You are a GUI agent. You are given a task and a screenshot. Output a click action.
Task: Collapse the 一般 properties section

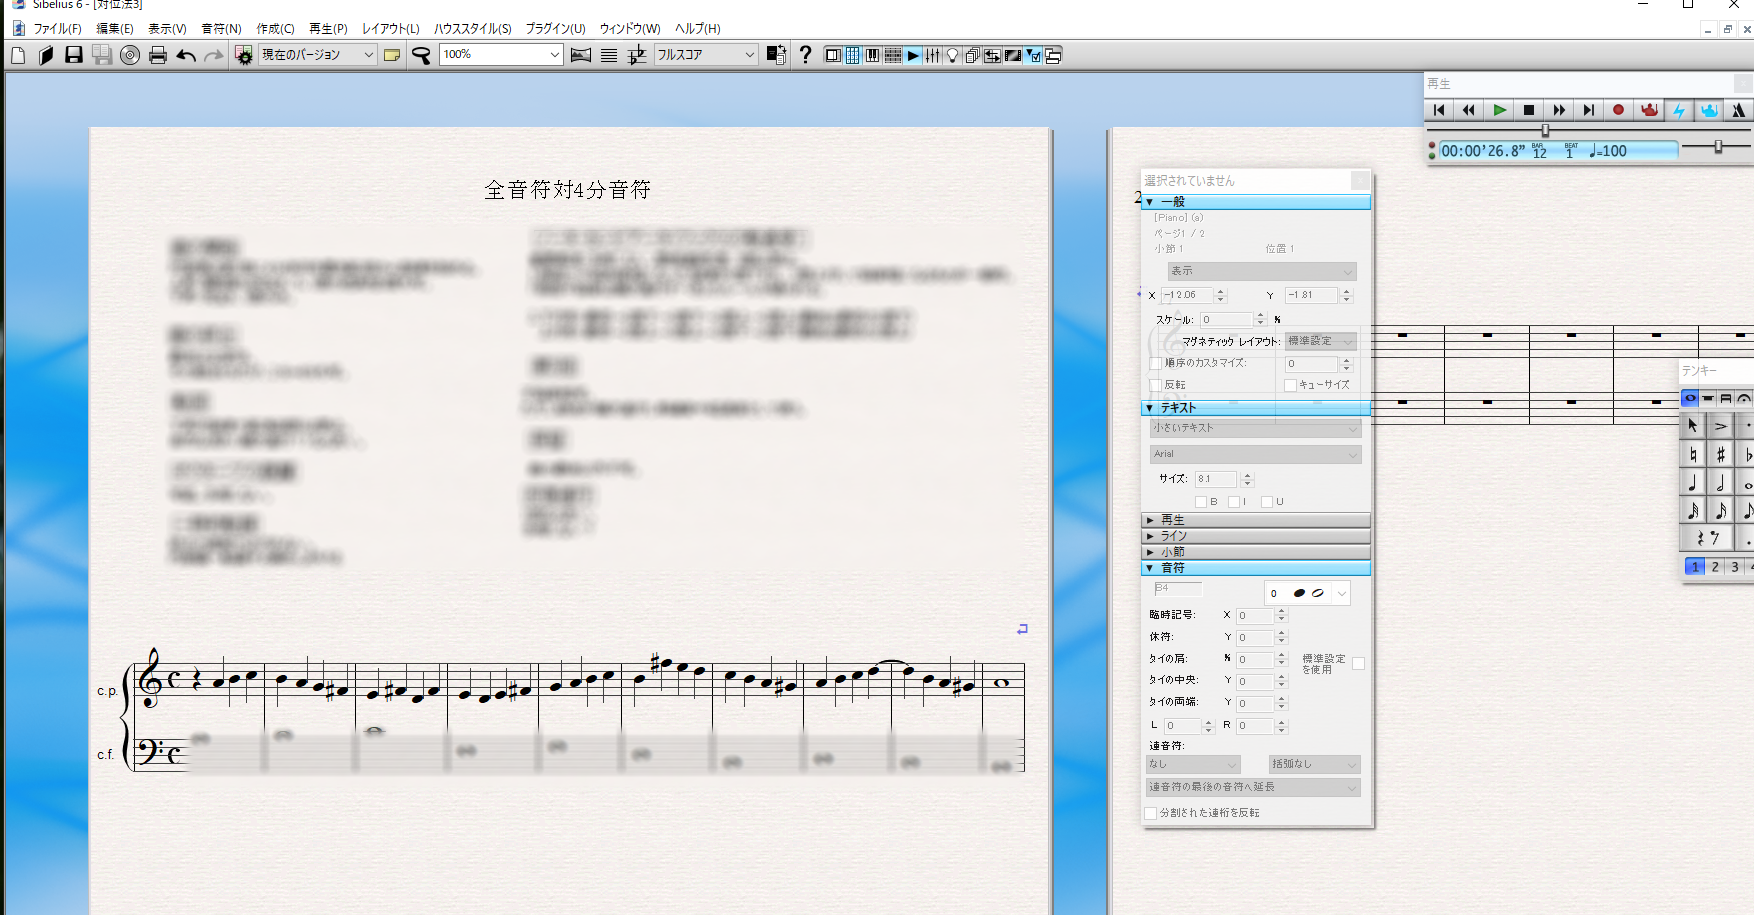tap(1256, 202)
